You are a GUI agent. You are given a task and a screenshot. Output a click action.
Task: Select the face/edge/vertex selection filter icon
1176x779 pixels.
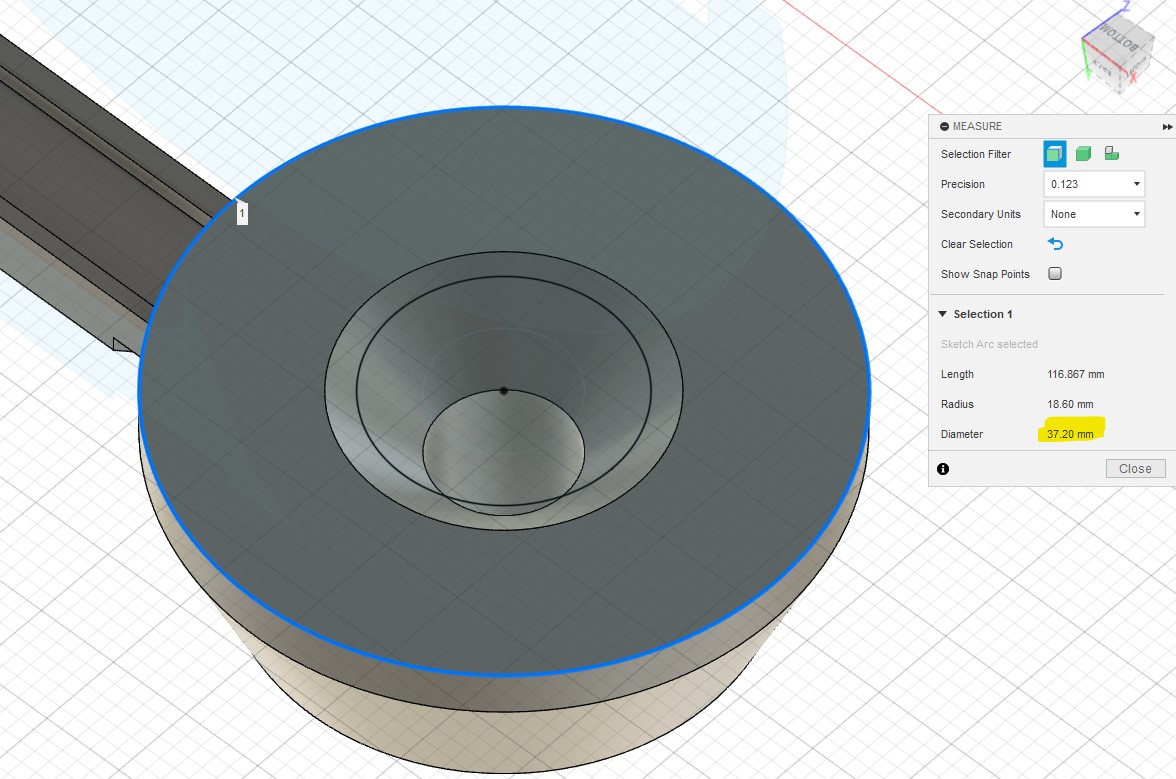coord(1054,154)
